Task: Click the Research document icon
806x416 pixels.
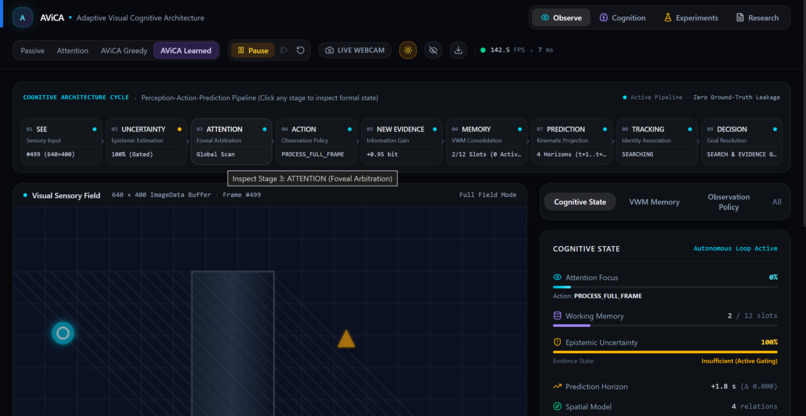Action: (x=740, y=17)
